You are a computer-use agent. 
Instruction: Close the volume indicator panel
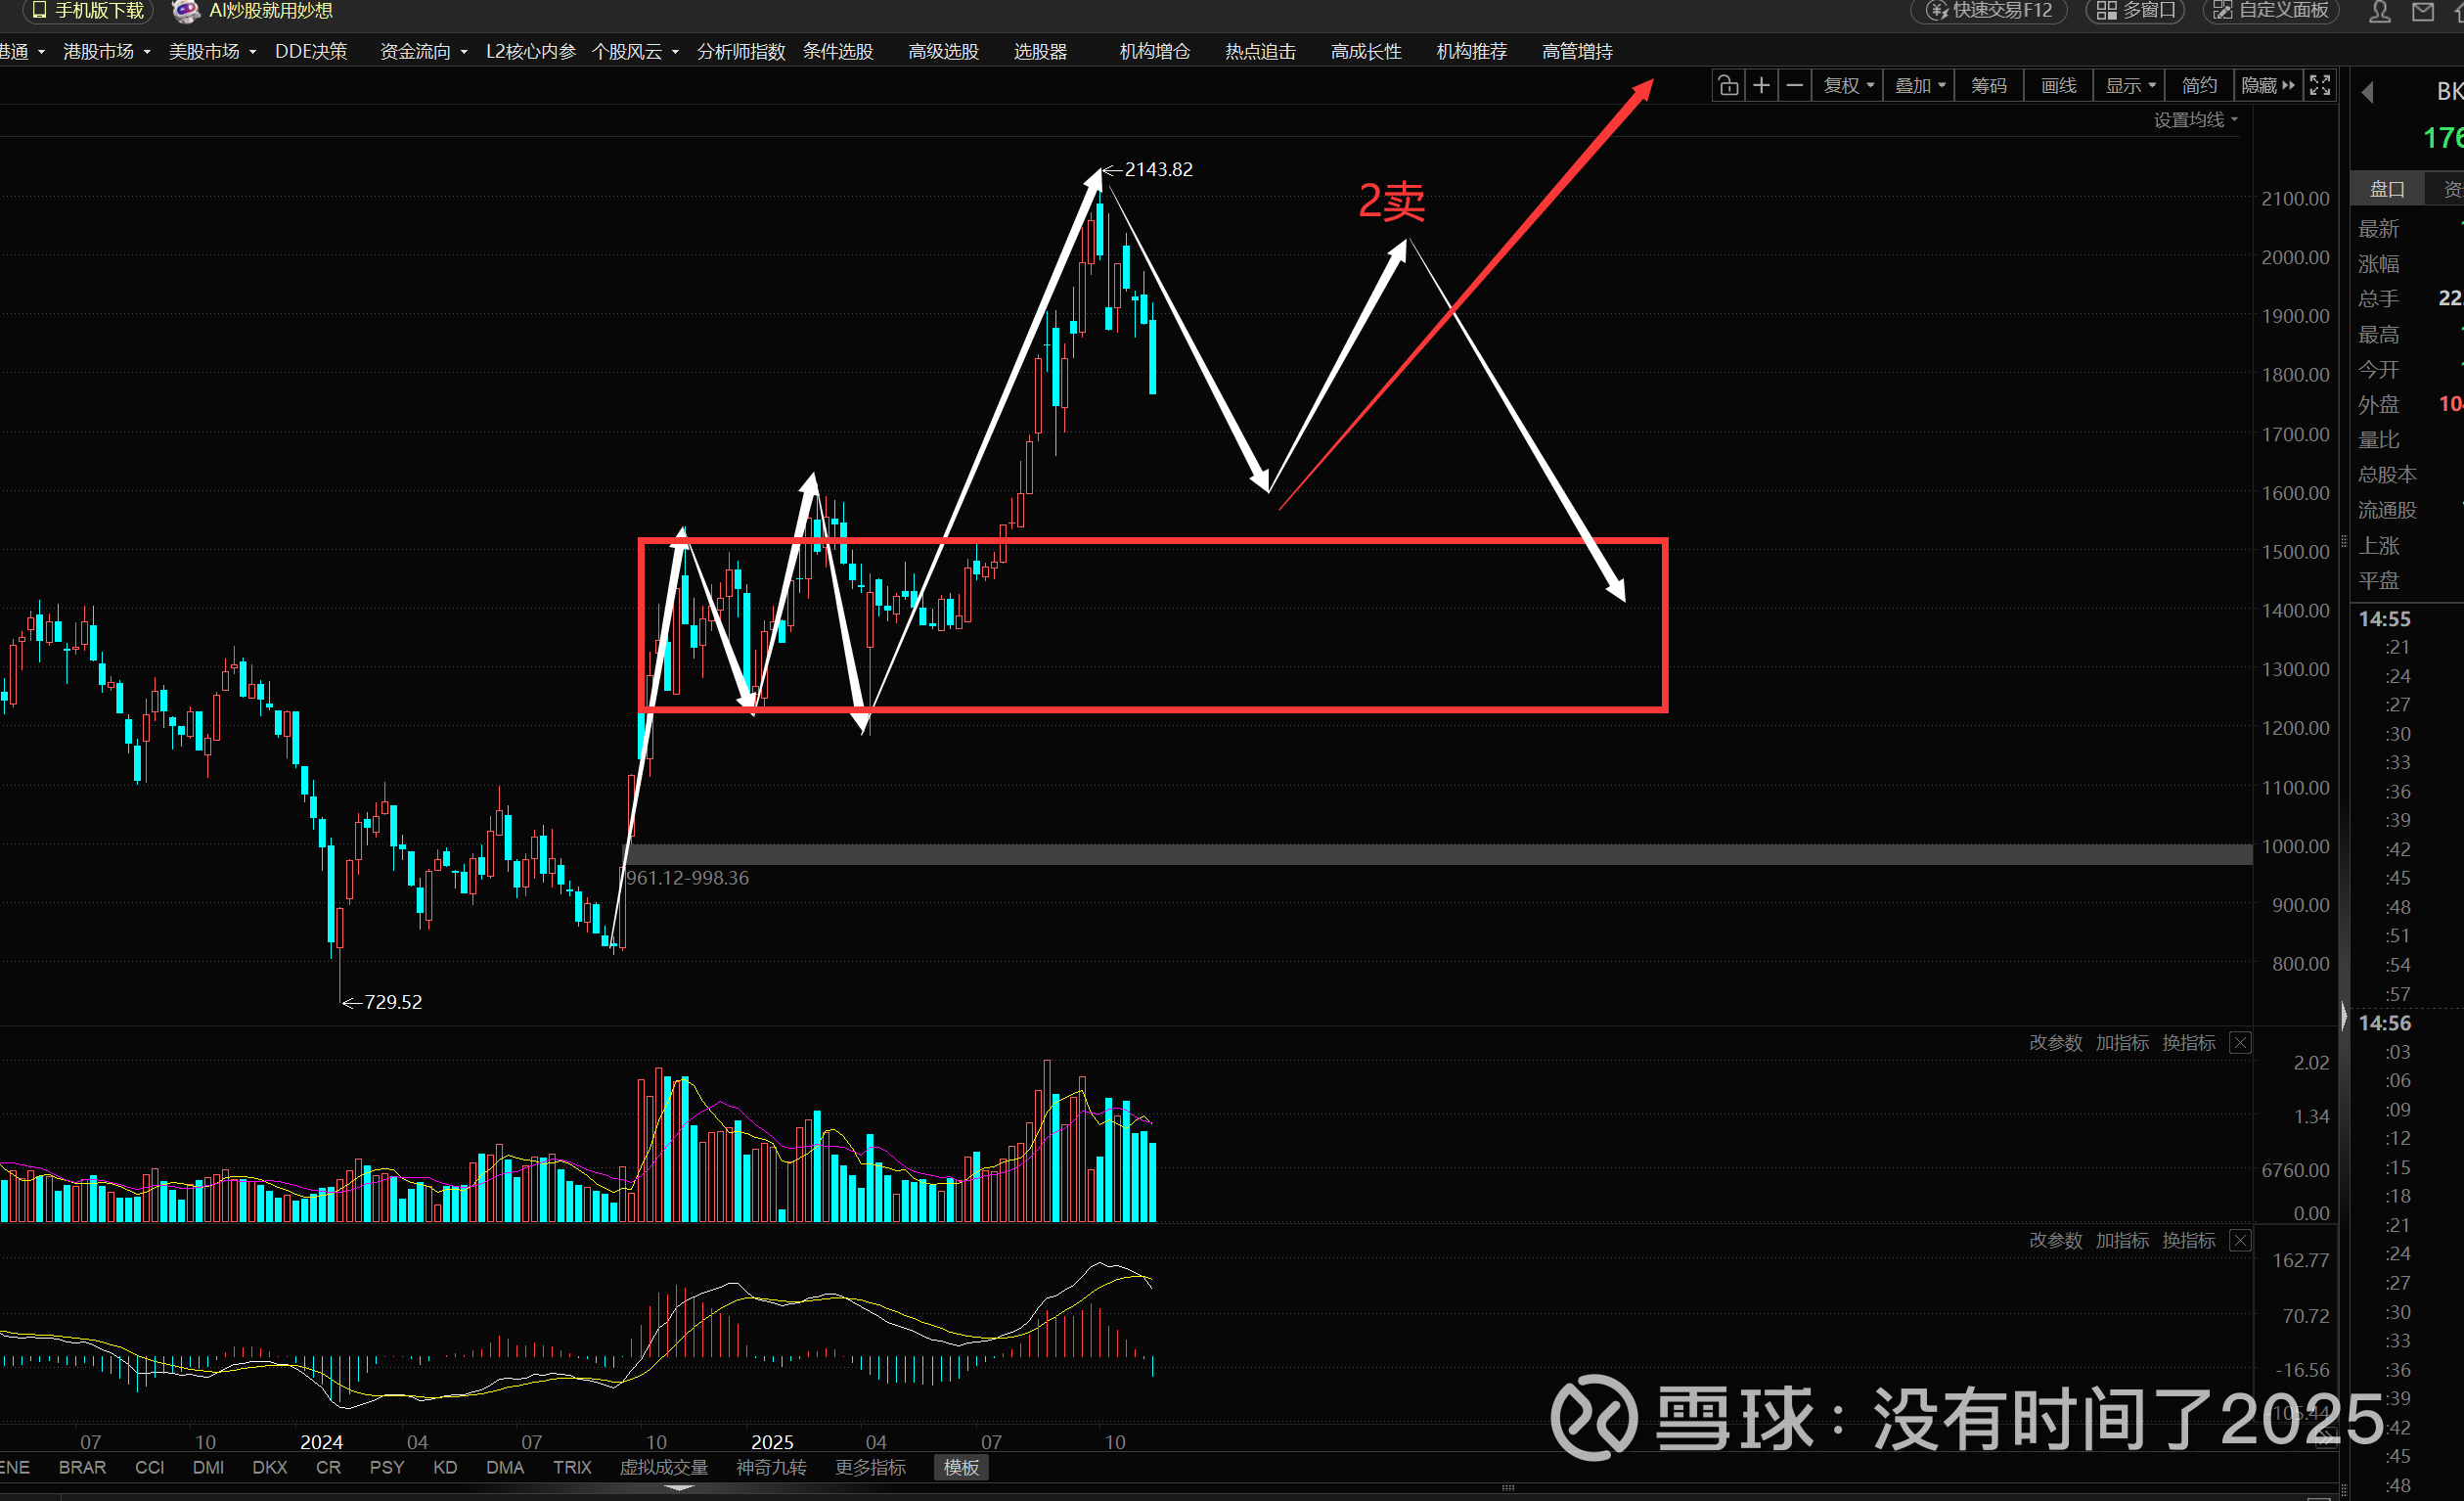[2241, 1043]
